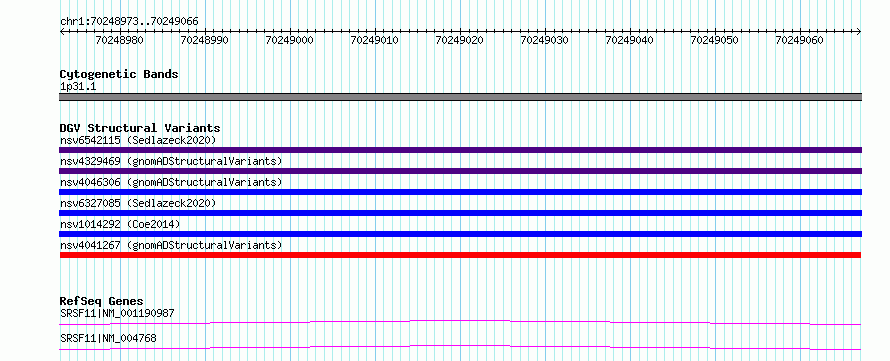Click the gray 1p31.1 cytoband bar
The width and height of the screenshot is (890, 361).
(460, 97)
